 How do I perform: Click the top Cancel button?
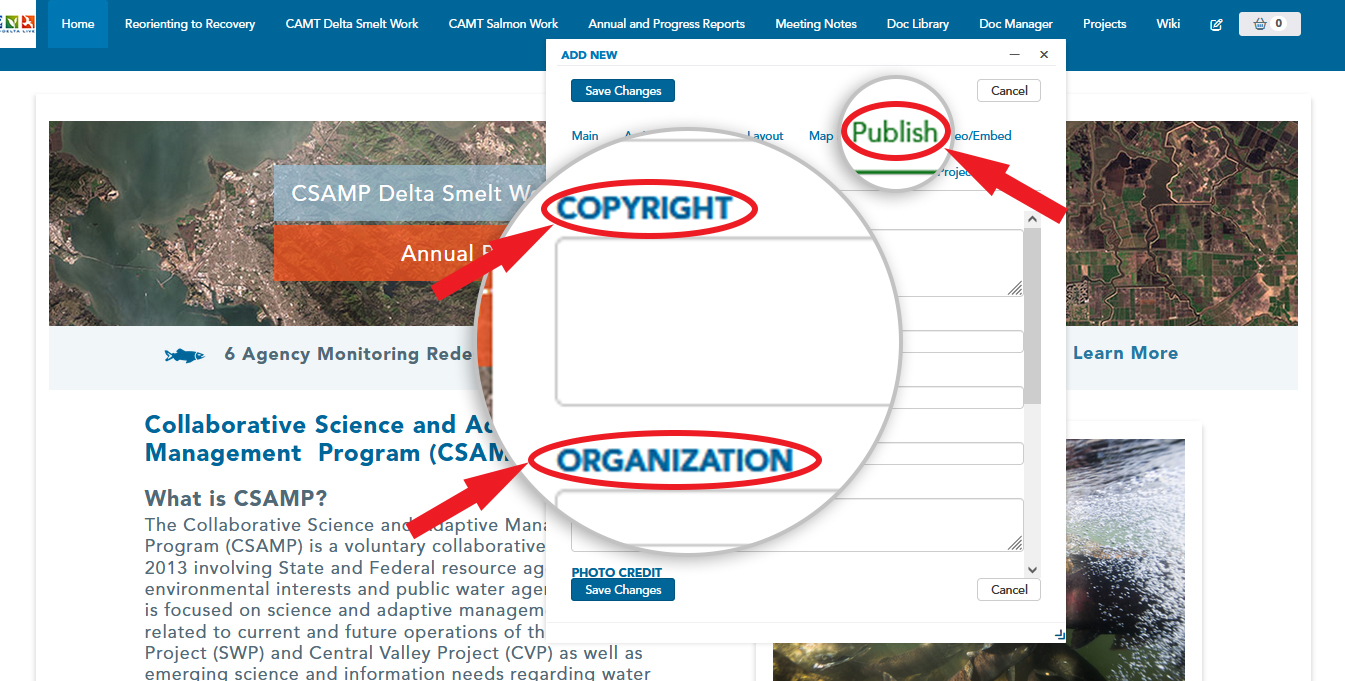coord(1009,91)
